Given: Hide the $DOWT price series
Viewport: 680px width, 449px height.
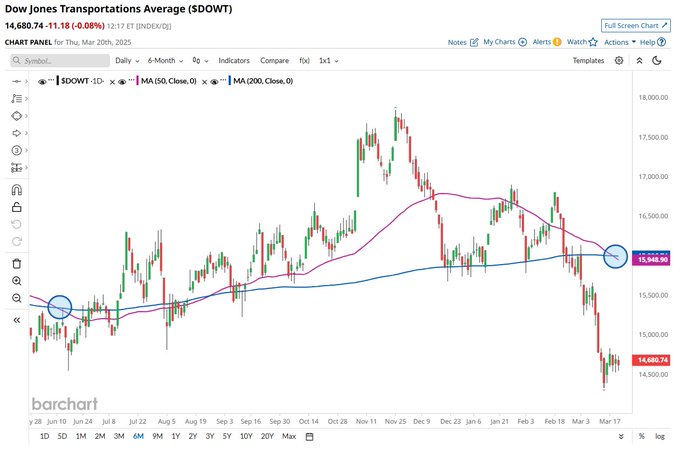Looking at the screenshot, I should tap(42, 80).
